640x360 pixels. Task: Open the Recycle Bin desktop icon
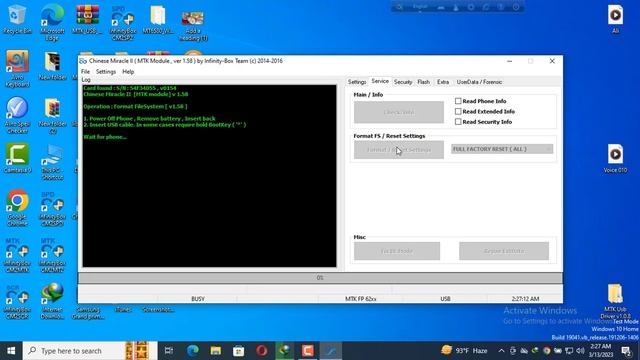coord(17,19)
